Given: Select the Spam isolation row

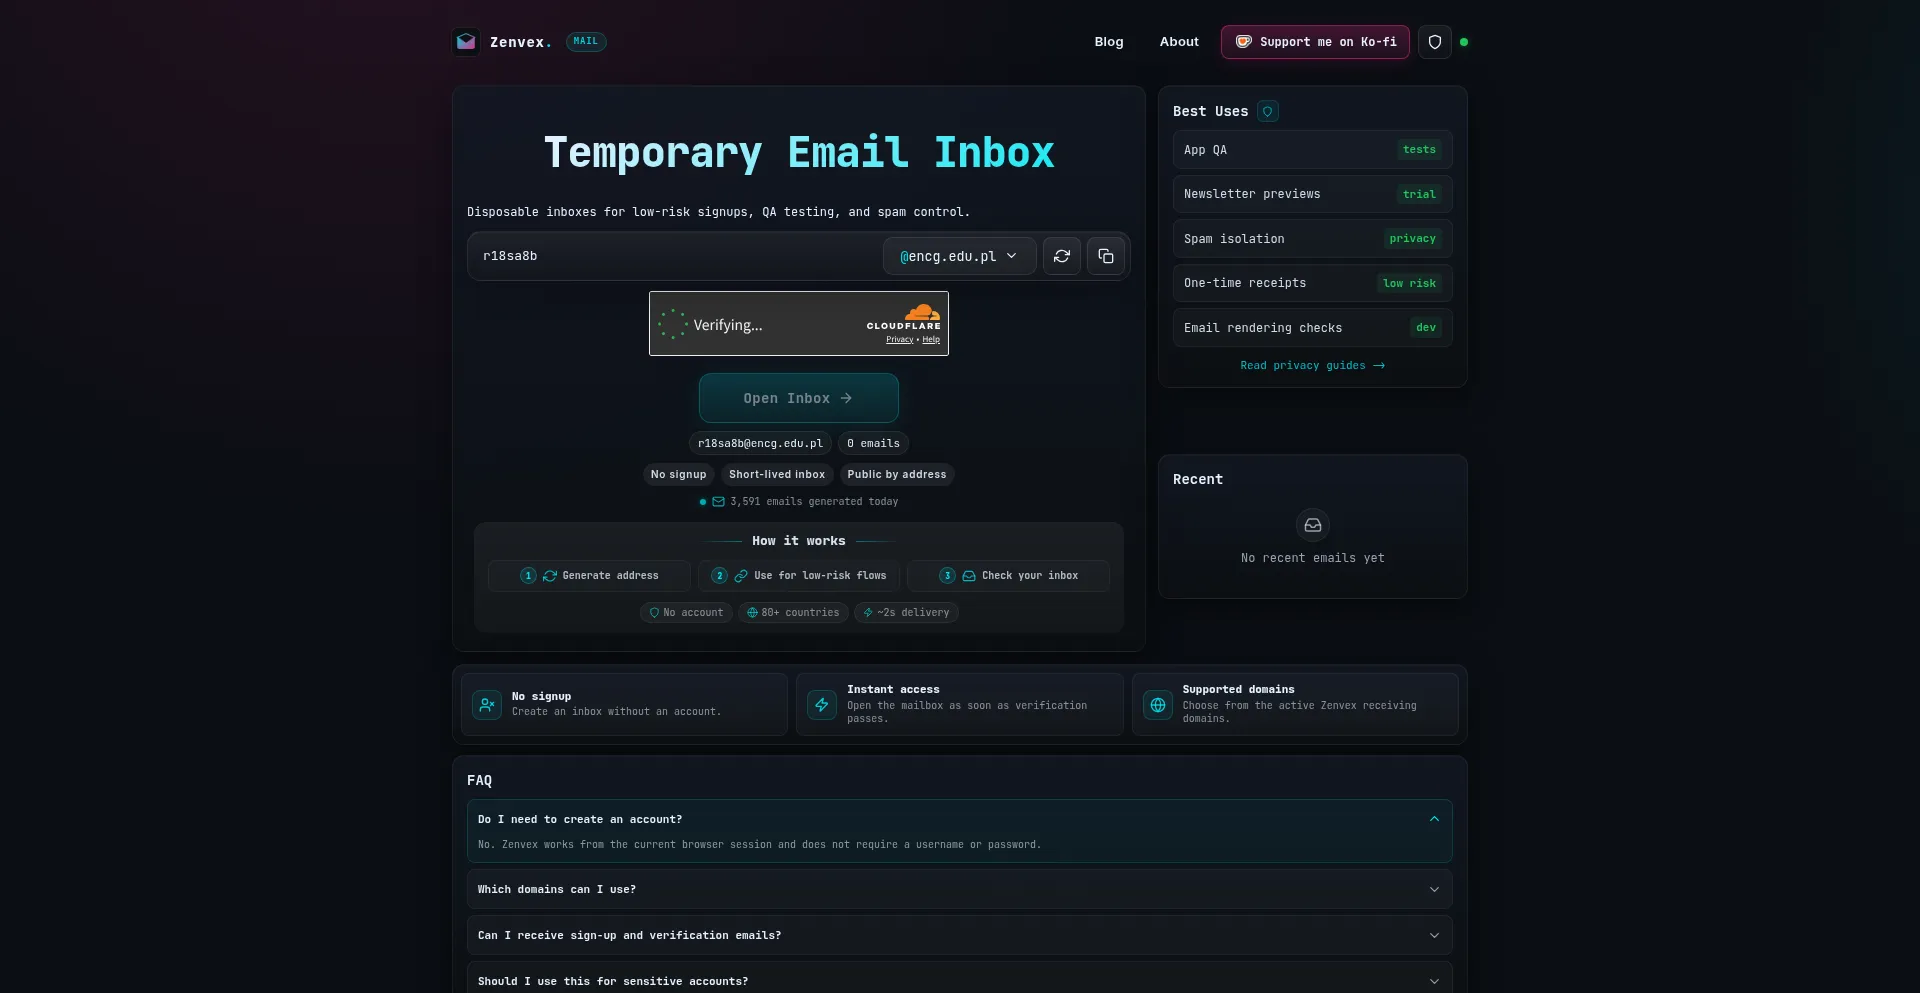Looking at the screenshot, I should point(1313,239).
